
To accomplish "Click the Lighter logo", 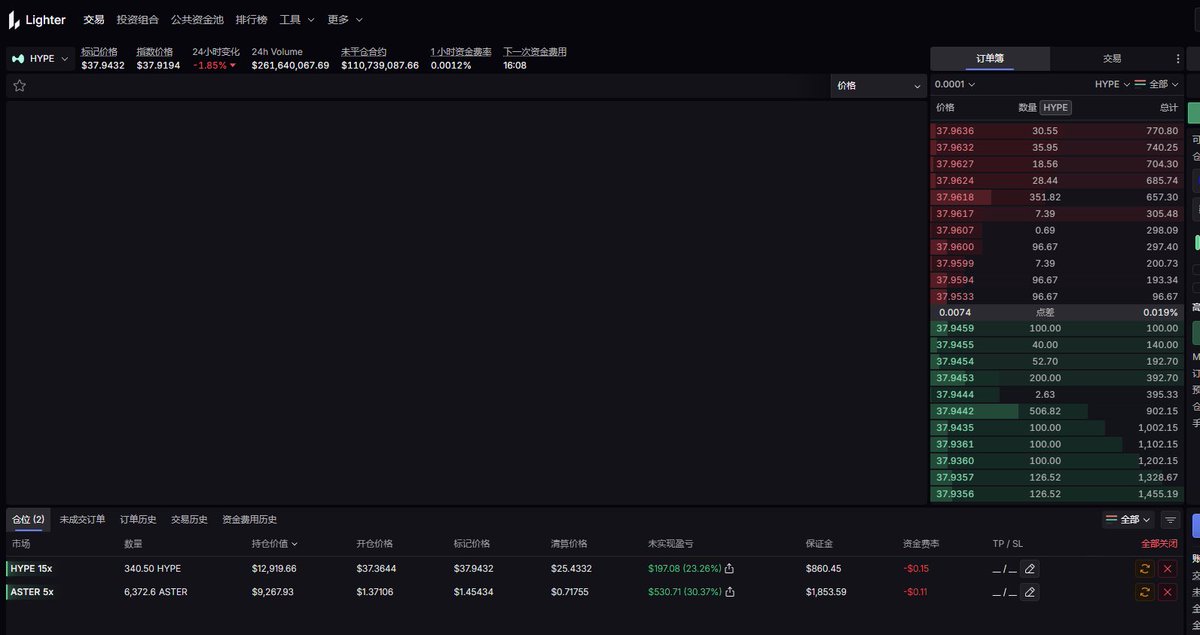I will coord(37,20).
